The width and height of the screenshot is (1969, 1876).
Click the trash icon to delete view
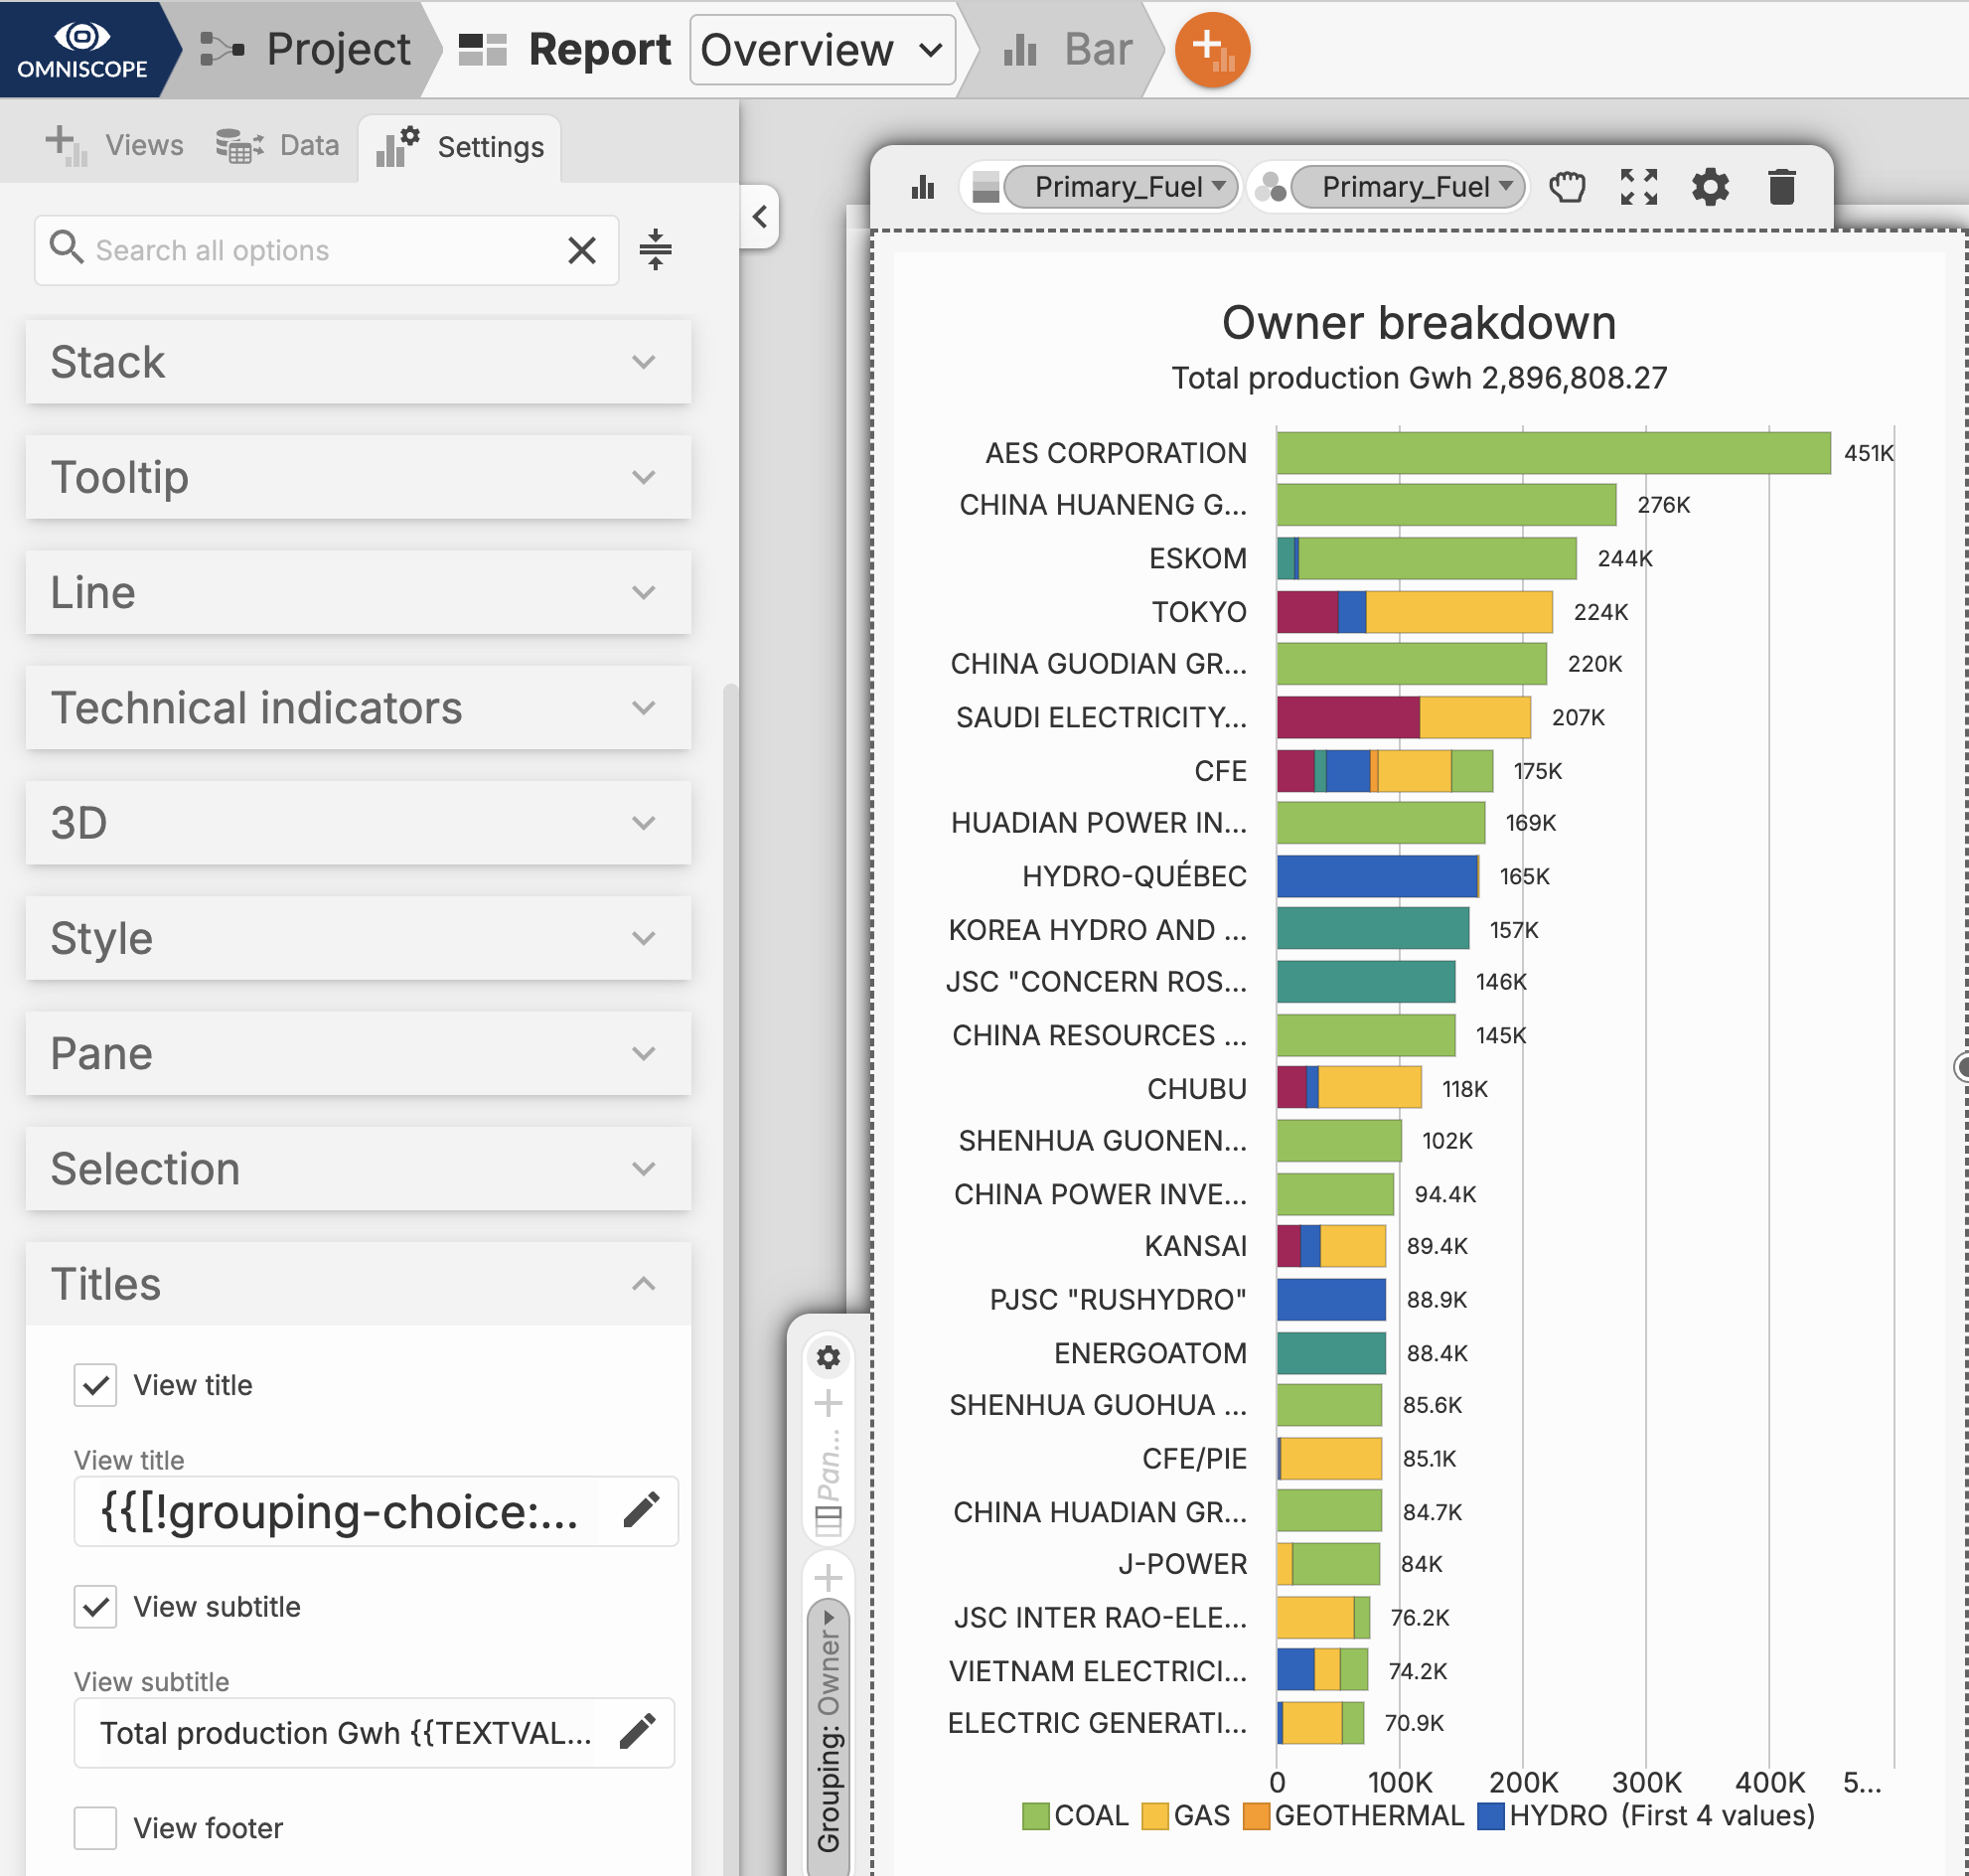(1780, 187)
